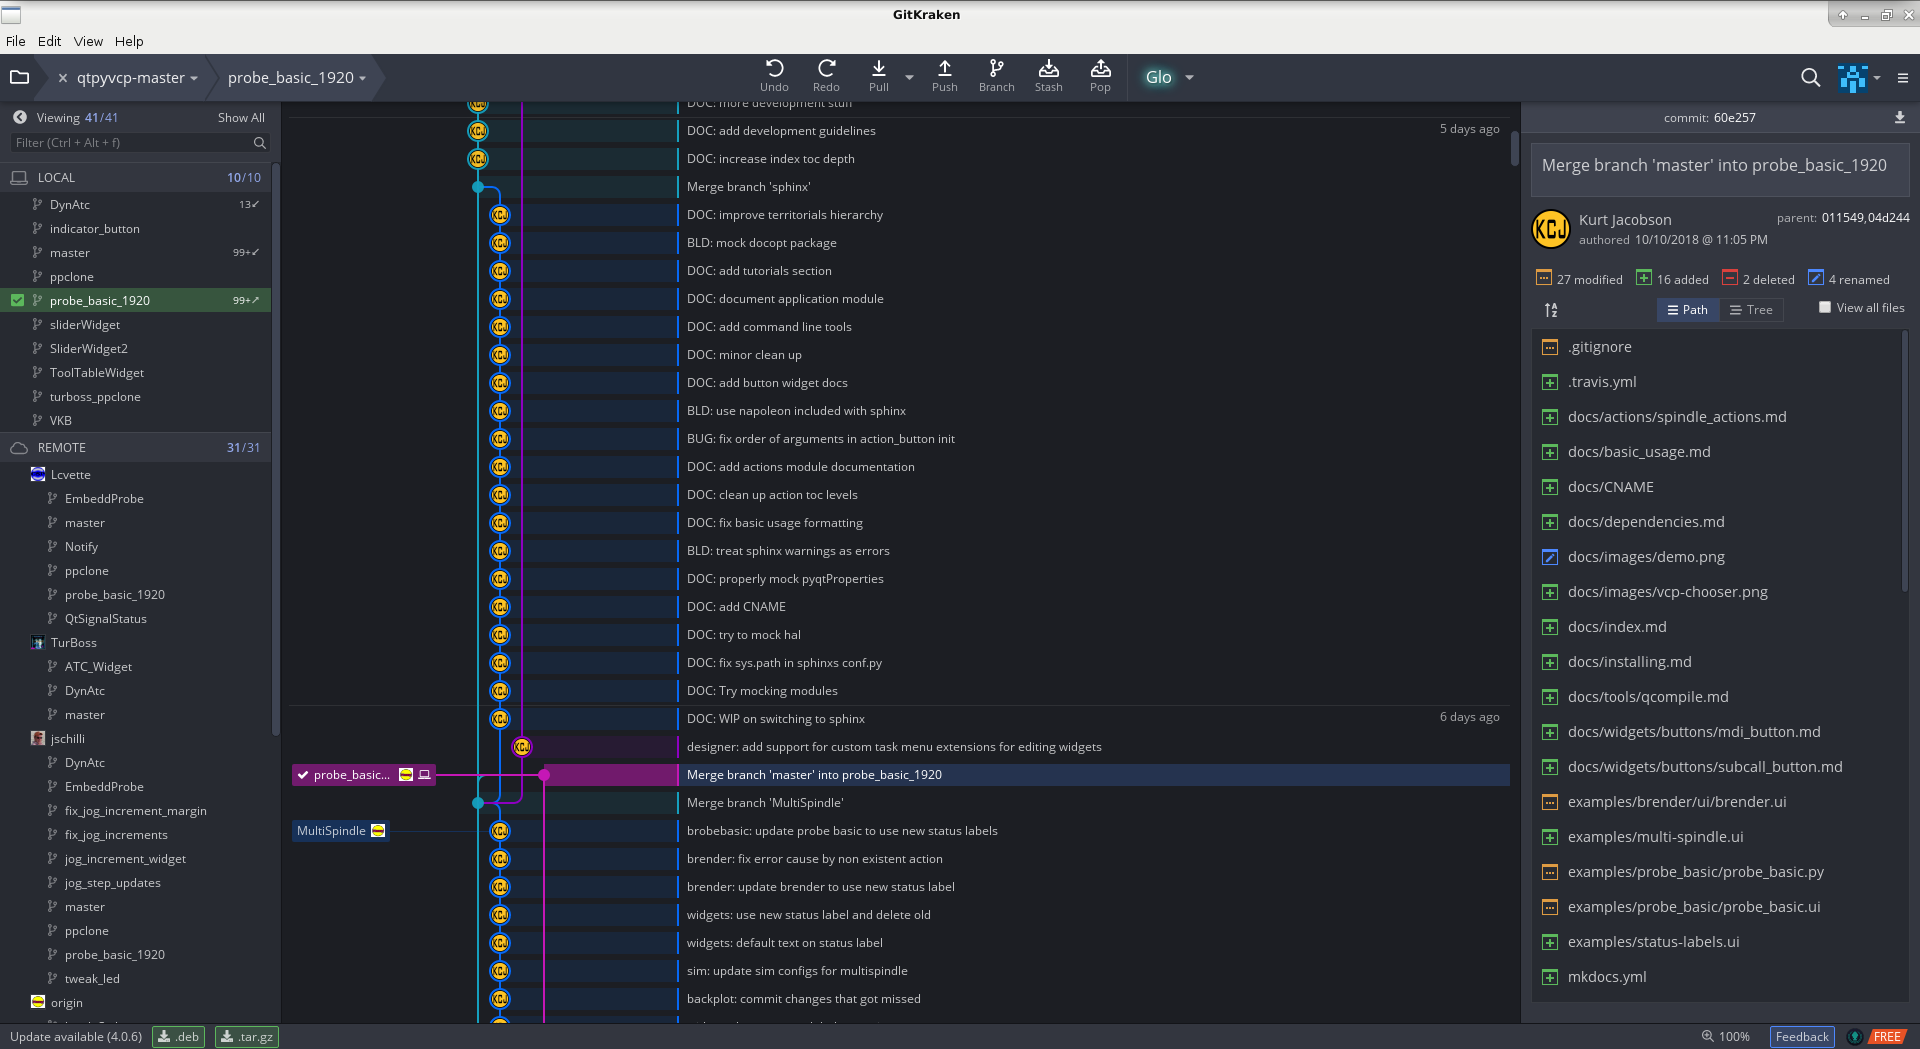
Task: Select commit 'DOC: add CNAME'
Action: point(736,607)
